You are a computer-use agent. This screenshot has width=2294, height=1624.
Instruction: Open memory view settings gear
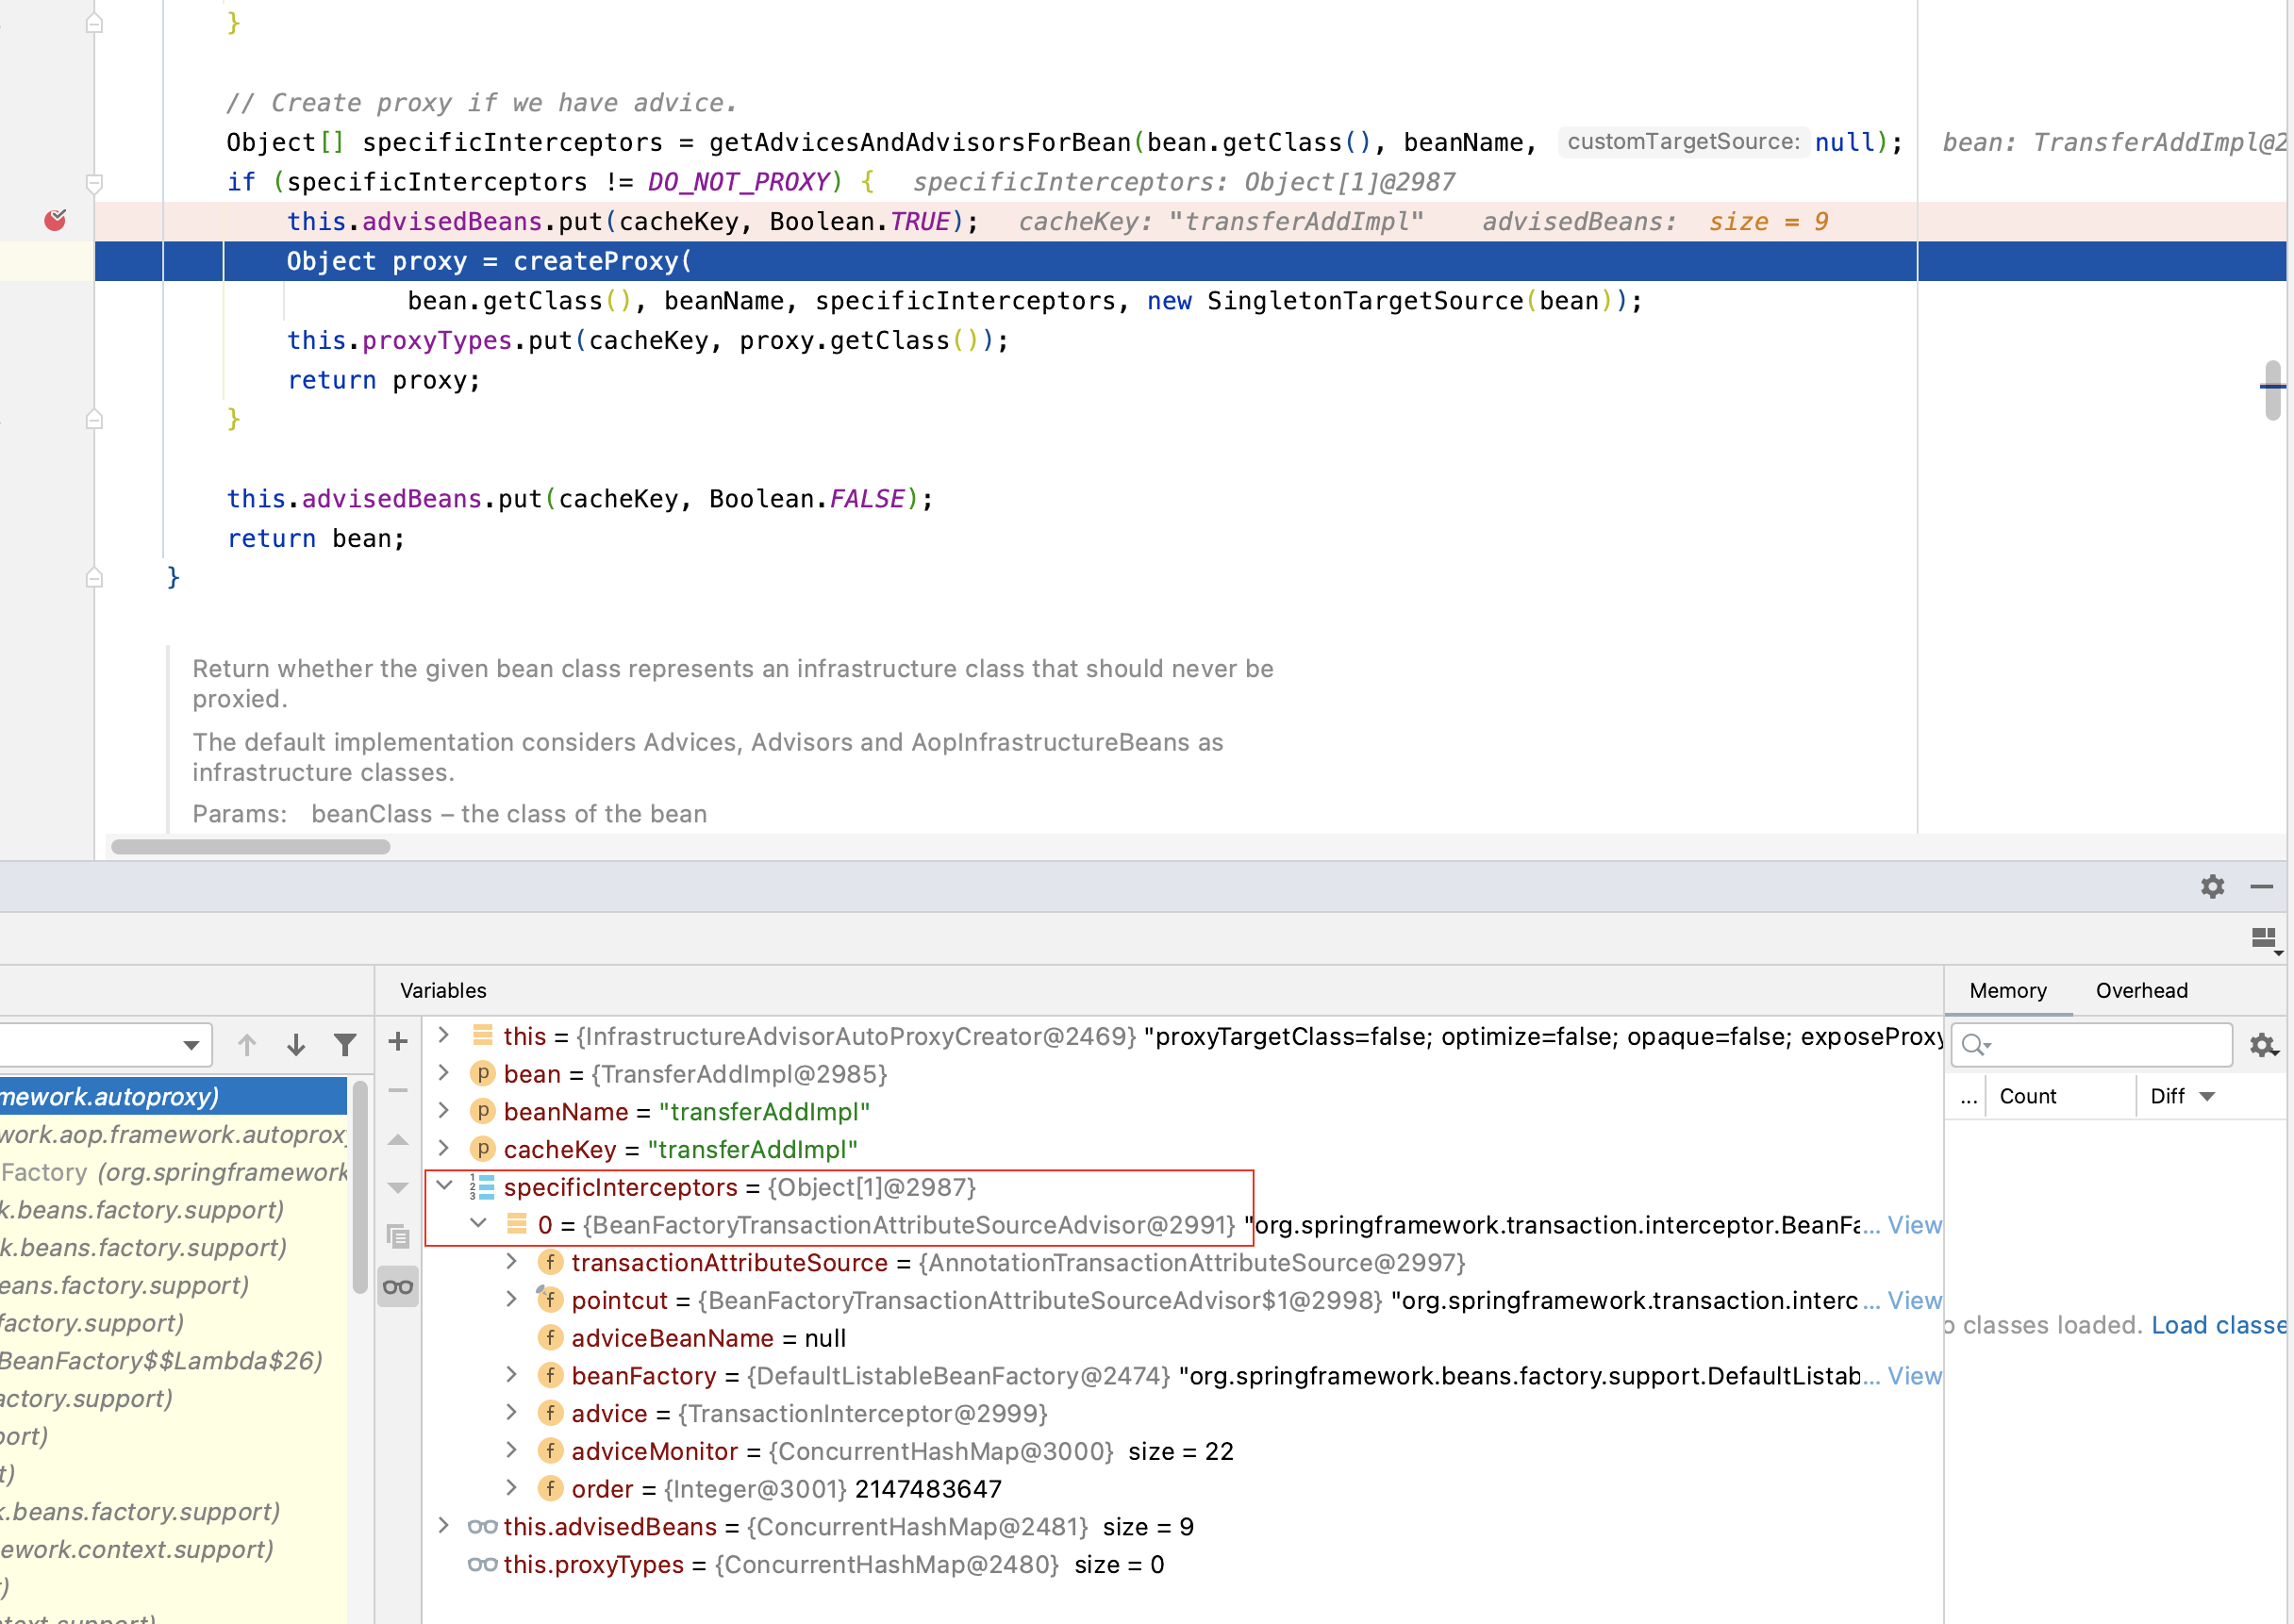2263,1045
